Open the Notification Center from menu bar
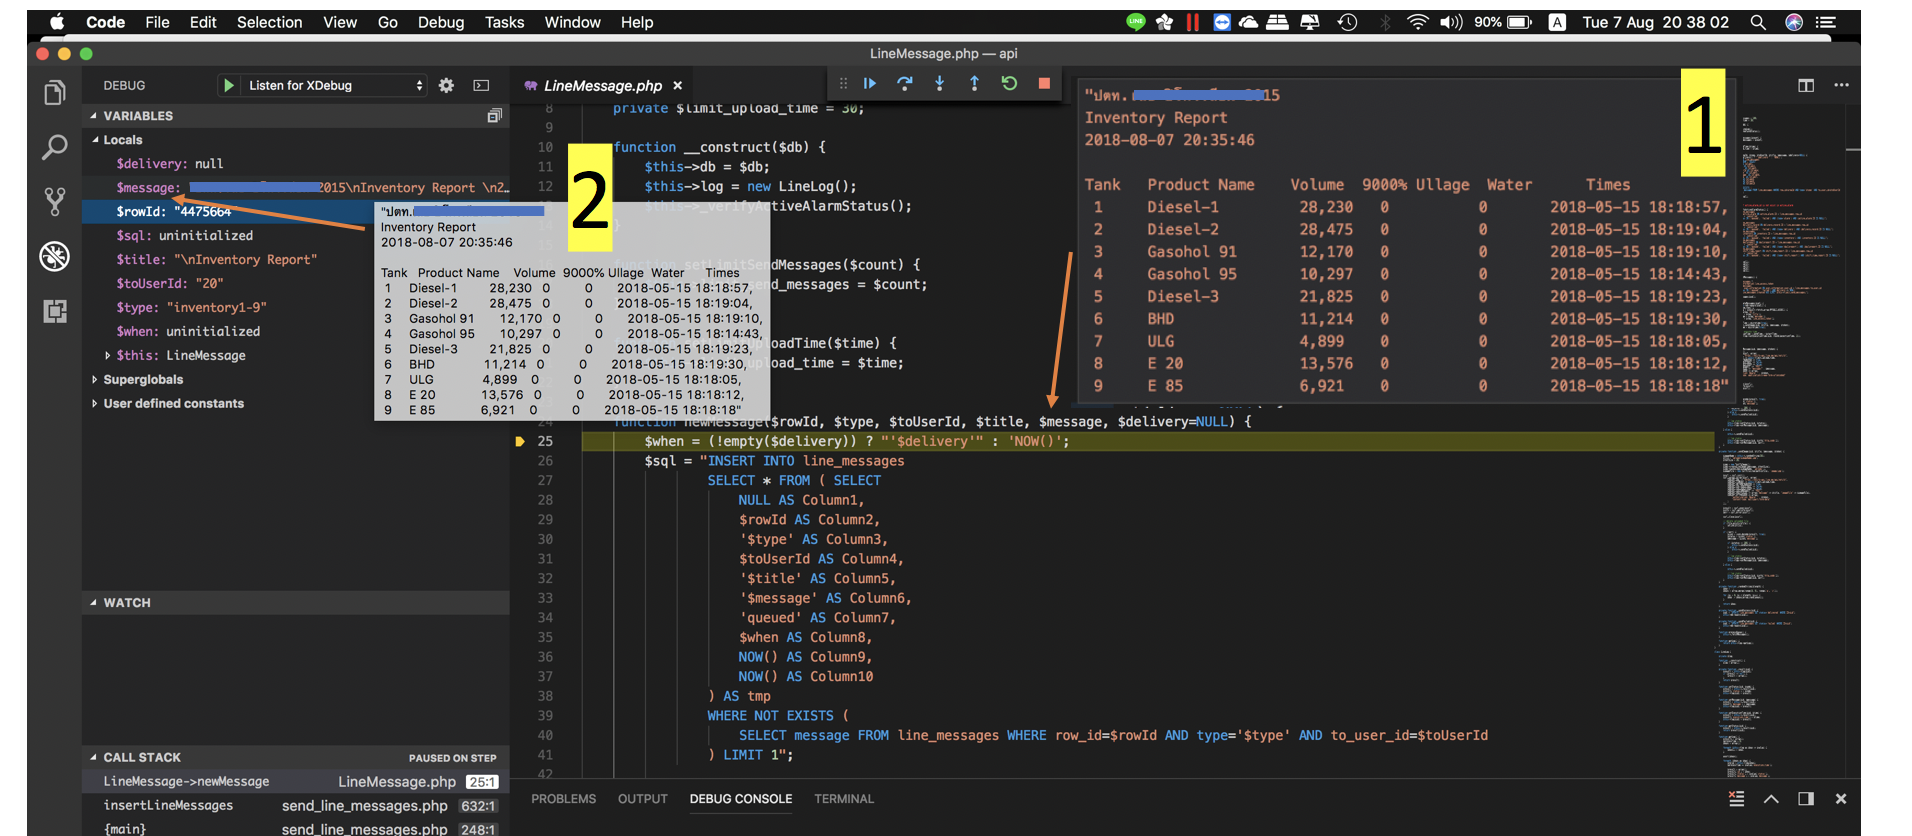The height and width of the screenshot is (836, 1912). pyautogui.click(x=1826, y=22)
